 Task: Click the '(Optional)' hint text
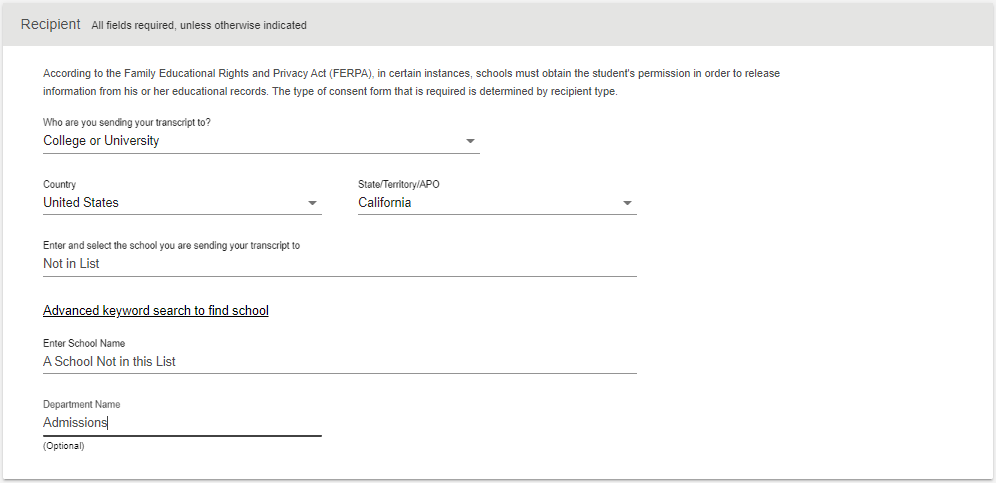[64, 446]
